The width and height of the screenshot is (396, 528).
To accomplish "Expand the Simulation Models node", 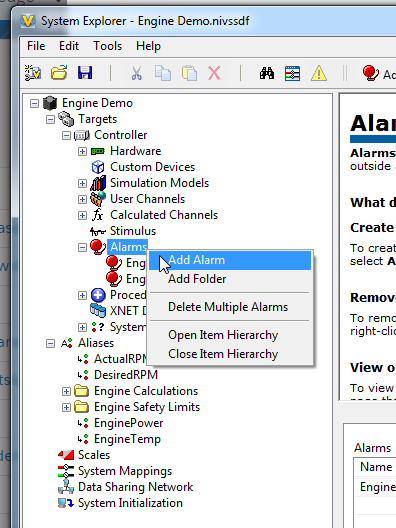I will pos(82,183).
